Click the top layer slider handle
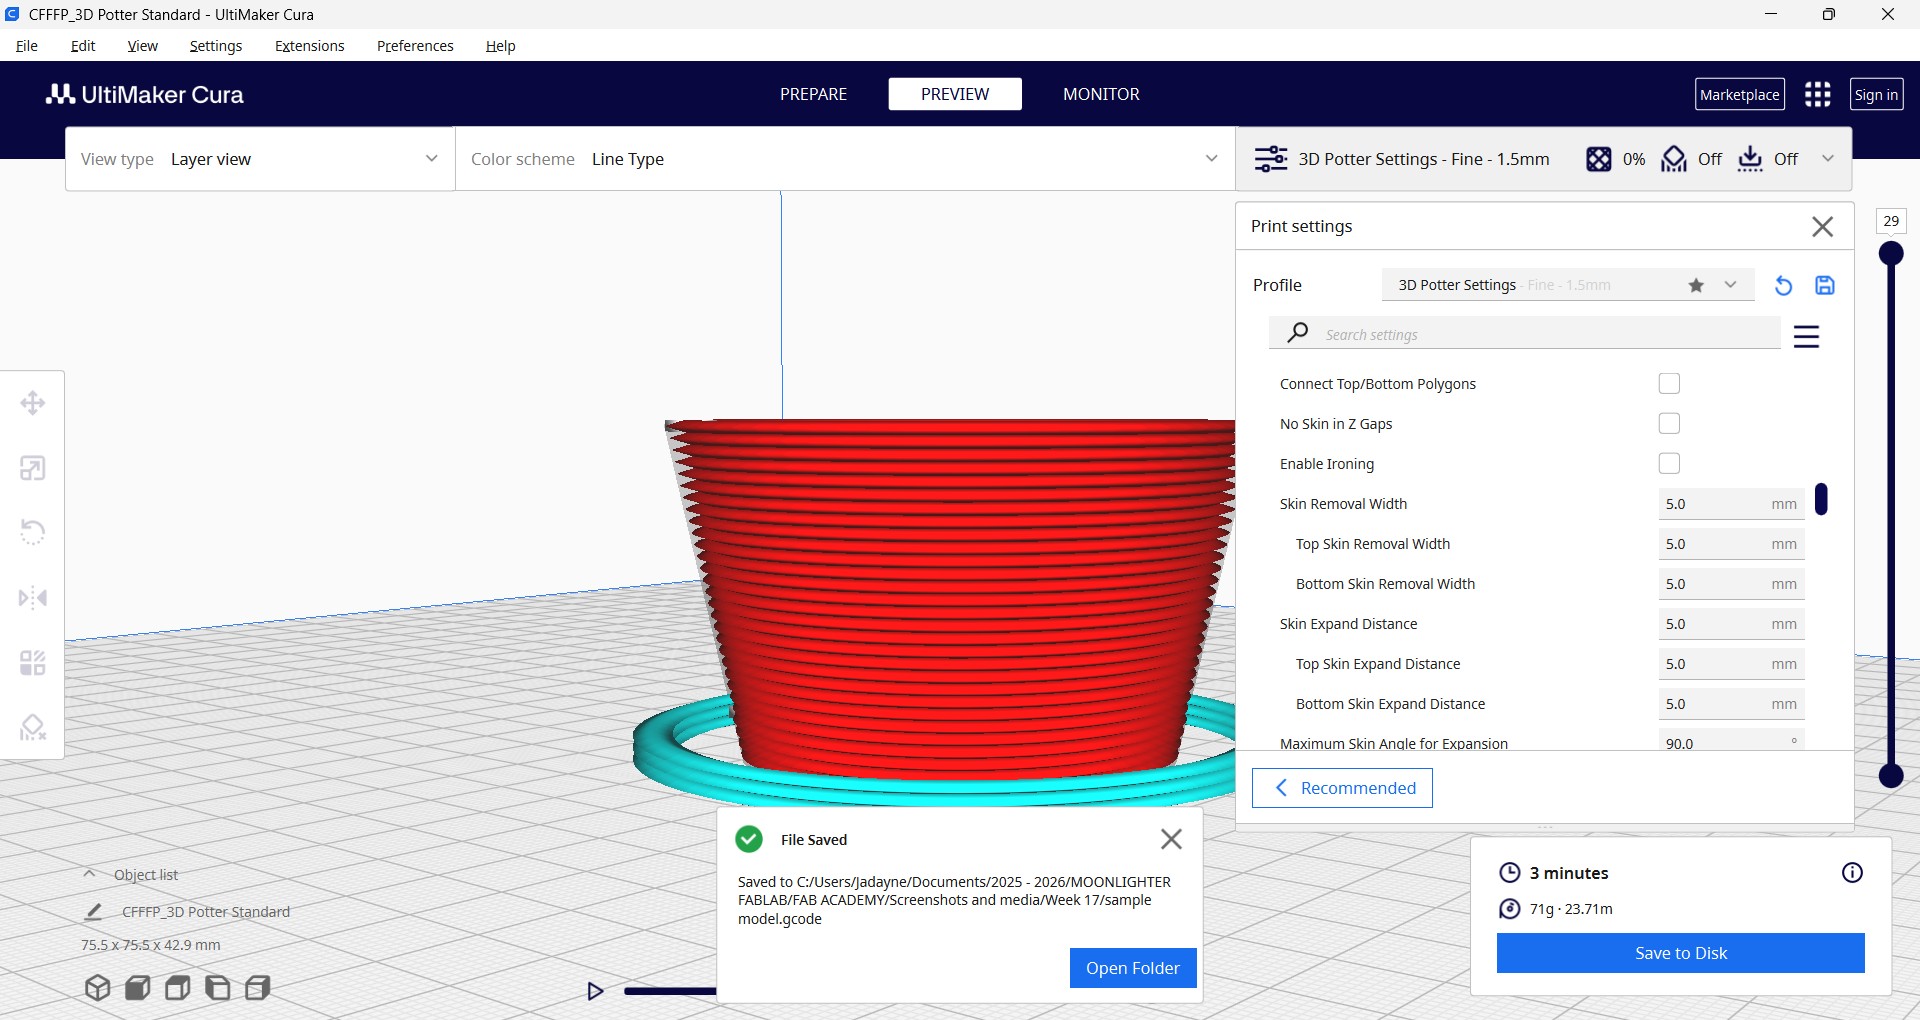The height and width of the screenshot is (1020, 1920). [x=1891, y=253]
